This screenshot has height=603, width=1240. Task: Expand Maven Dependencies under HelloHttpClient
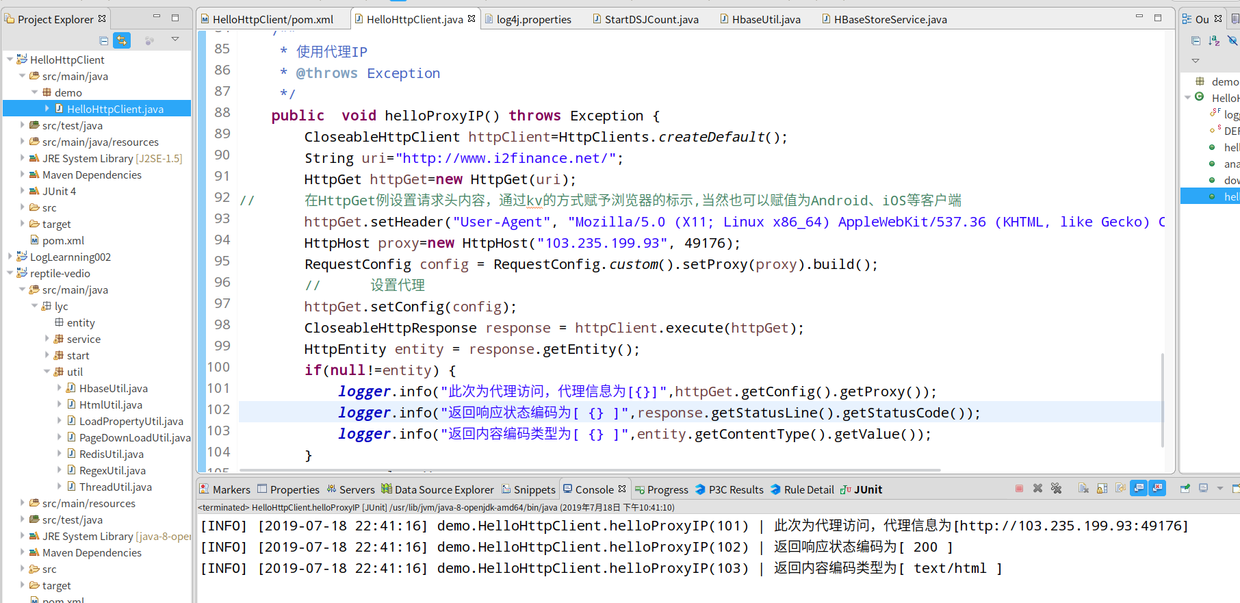coord(22,174)
